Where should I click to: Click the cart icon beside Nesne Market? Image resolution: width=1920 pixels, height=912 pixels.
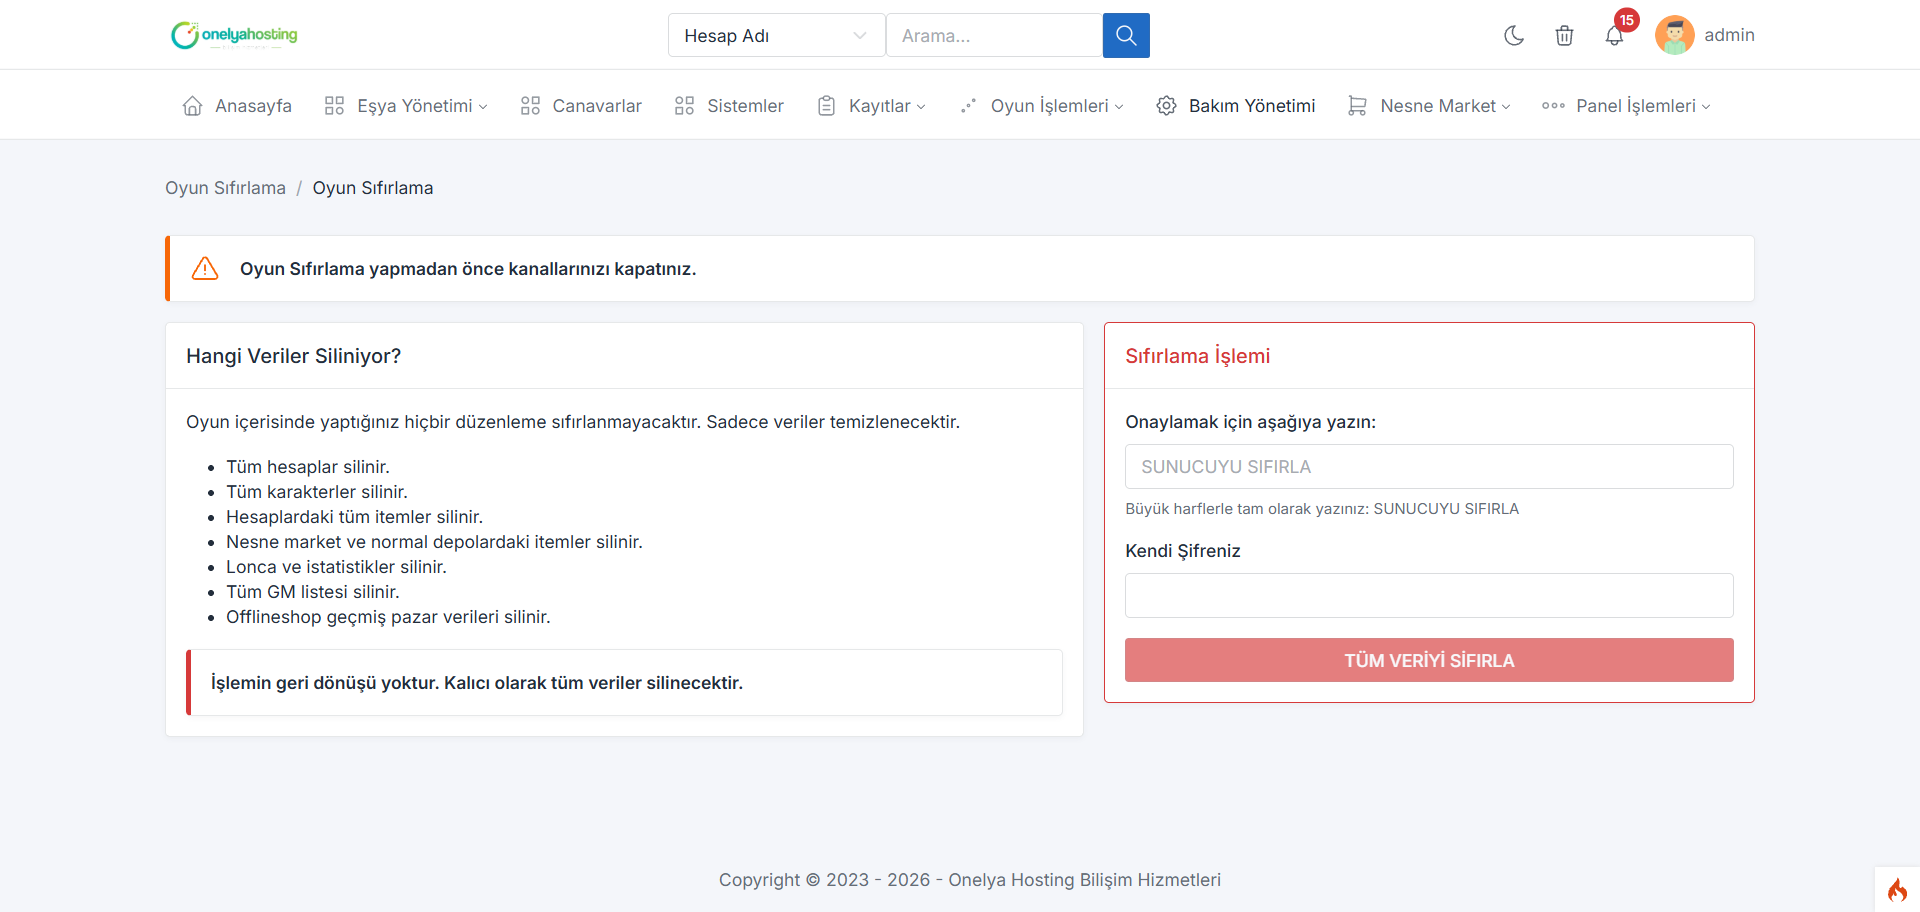(x=1357, y=105)
